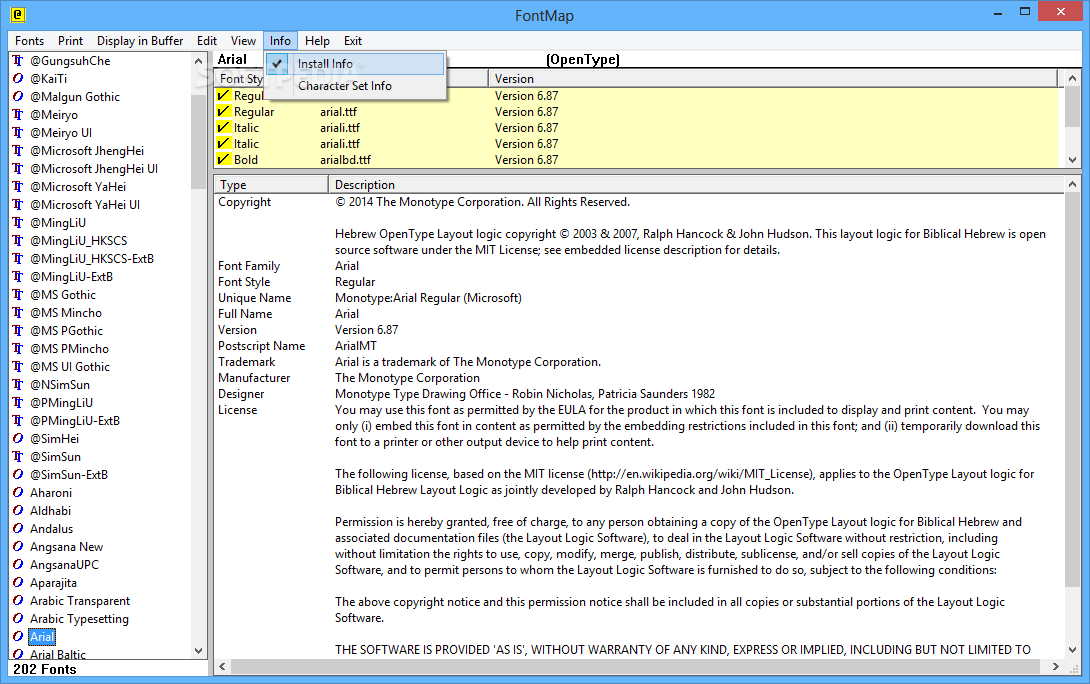Click the Type column header
Screen dimensions: 1090x684
(x=271, y=185)
